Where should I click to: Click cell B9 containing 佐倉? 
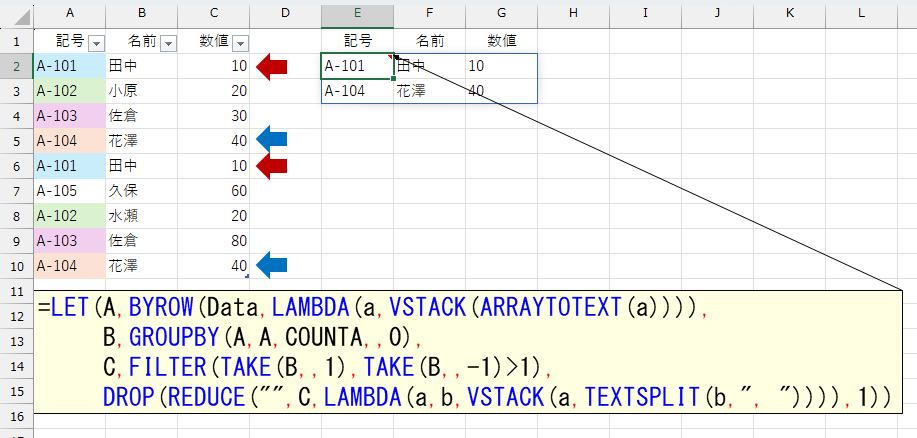[142, 241]
